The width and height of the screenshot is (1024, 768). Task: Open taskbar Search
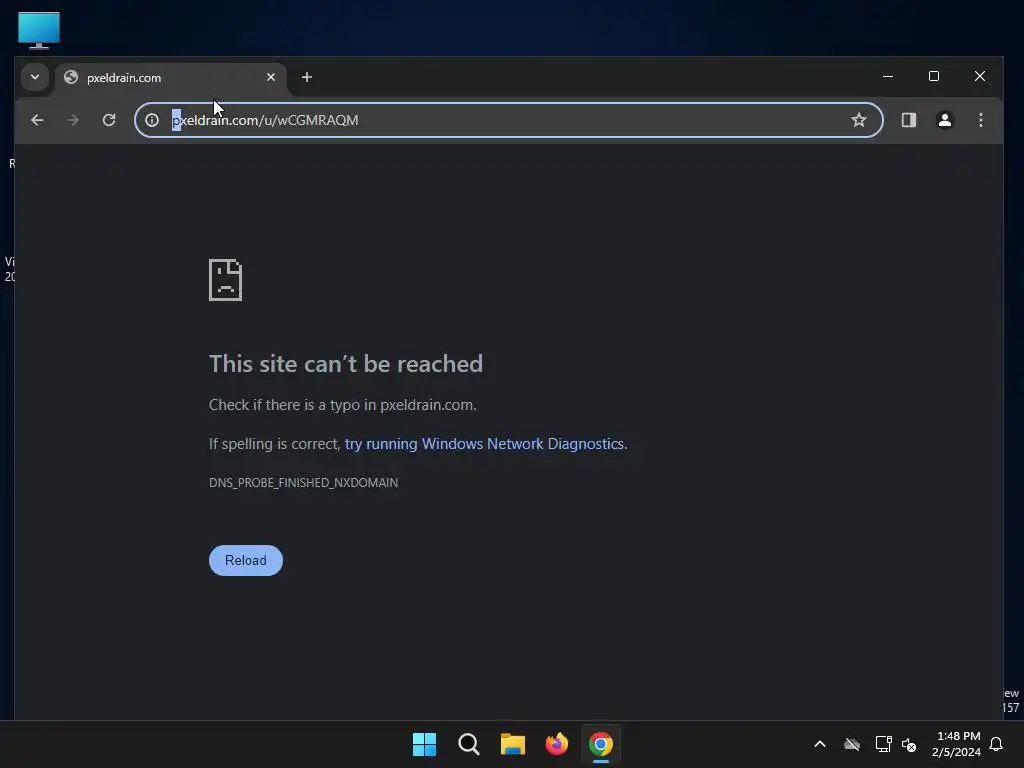point(468,744)
